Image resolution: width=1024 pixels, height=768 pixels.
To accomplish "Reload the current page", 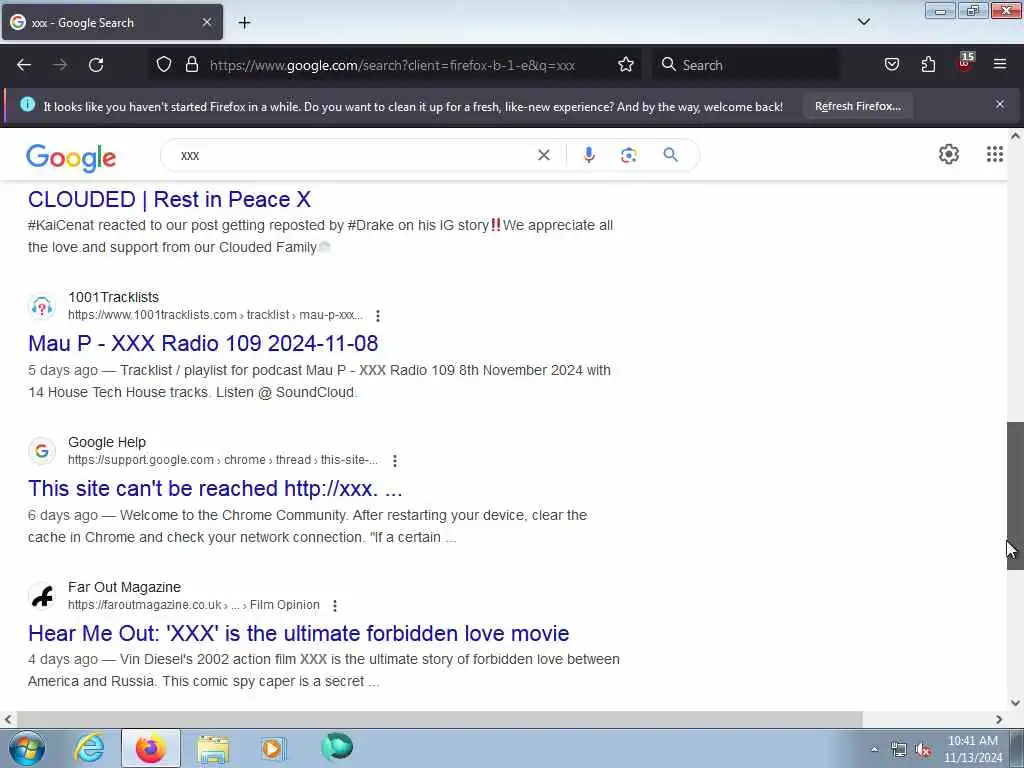I will tap(96, 65).
